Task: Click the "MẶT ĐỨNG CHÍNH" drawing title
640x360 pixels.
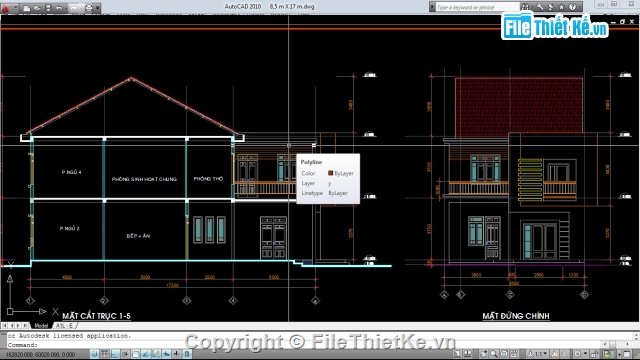Action: [516, 316]
